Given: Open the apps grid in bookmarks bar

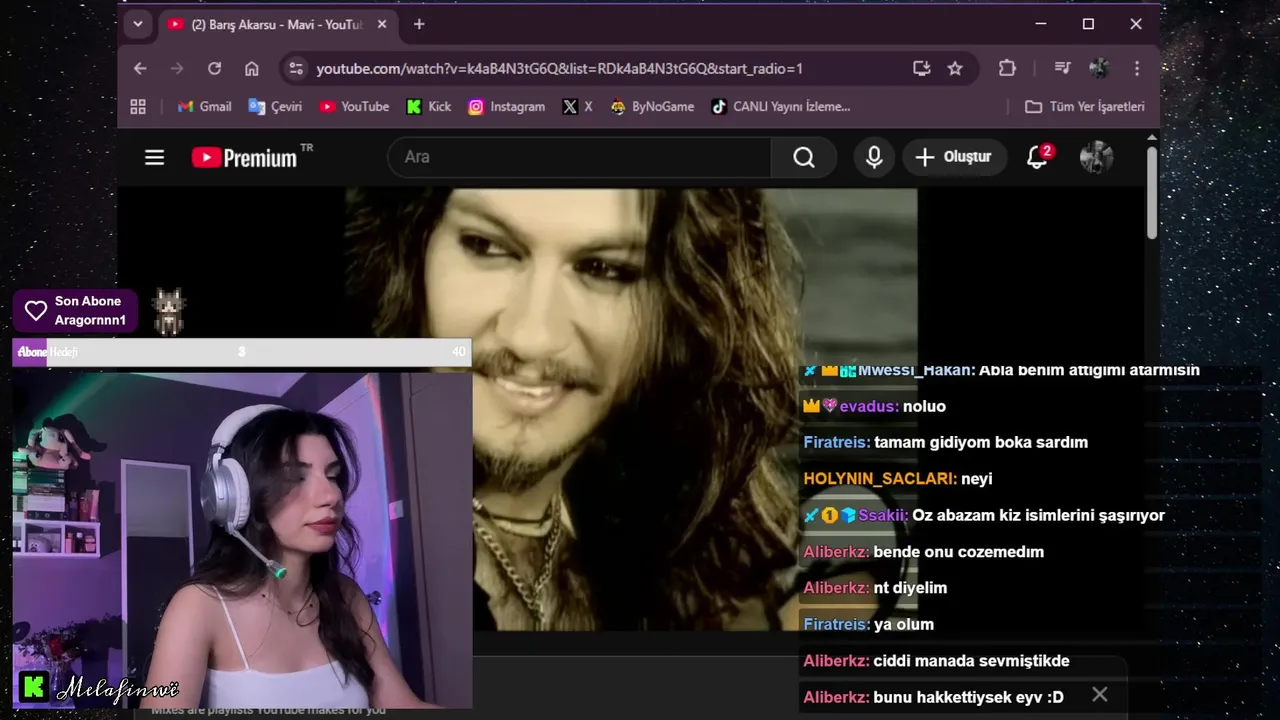Looking at the screenshot, I should pyautogui.click(x=138, y=106).
